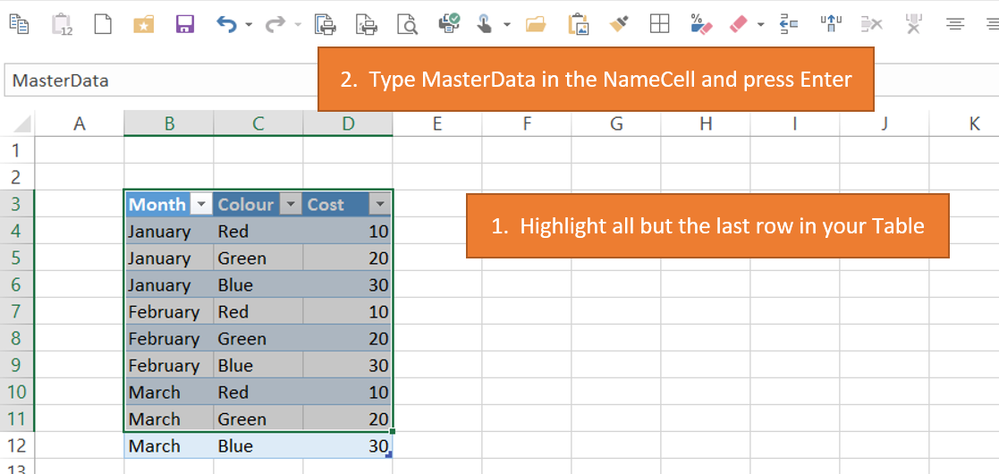Open print preview magnifier icon
The height and width of the screenshot is (474, 999).
point(406,24)
